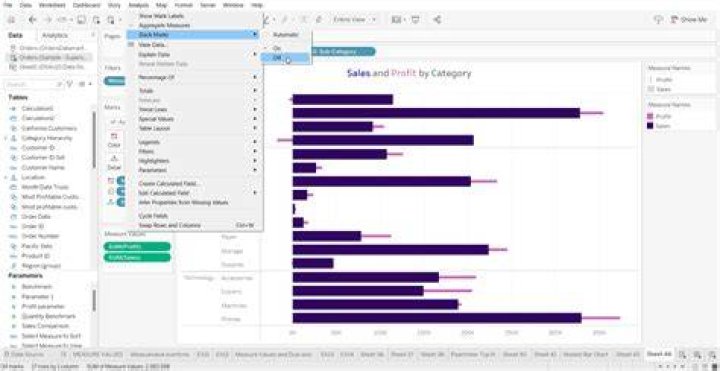The height and width of the screenshot is (371, 720).
Task: Open the Dashboard menu
Action: pos(86,5)
